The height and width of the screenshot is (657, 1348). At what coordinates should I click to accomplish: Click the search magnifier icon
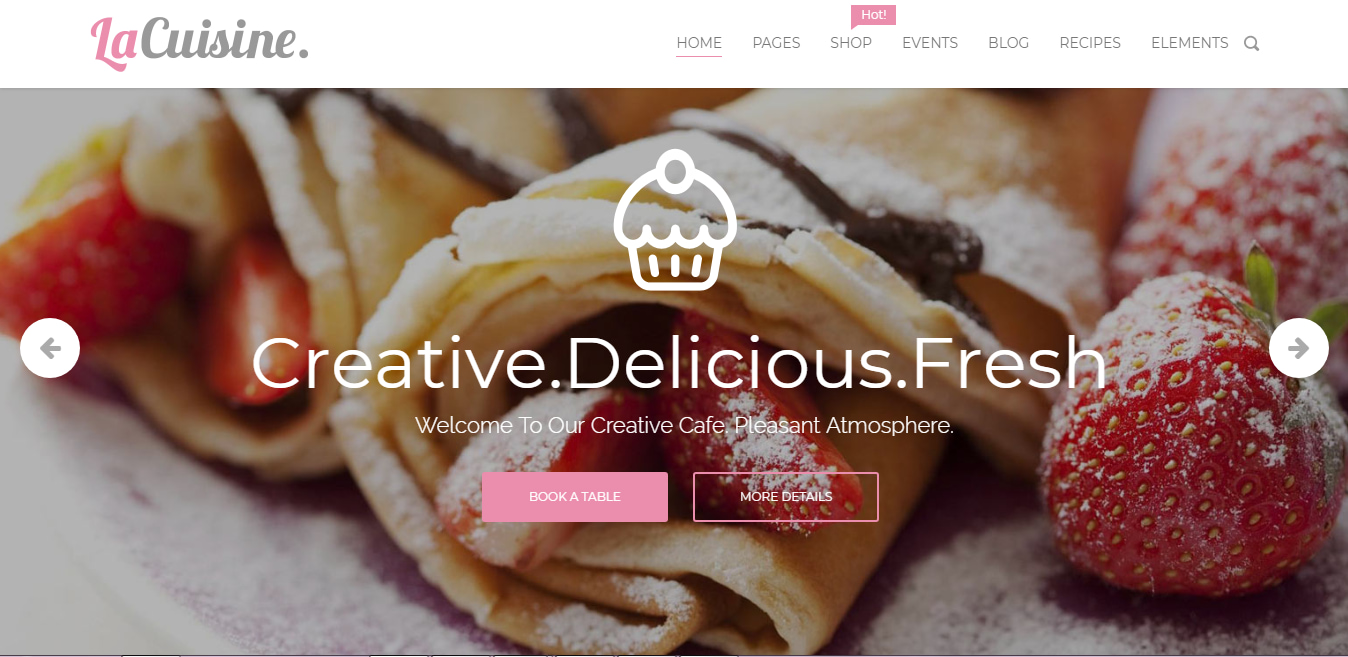1251,43
